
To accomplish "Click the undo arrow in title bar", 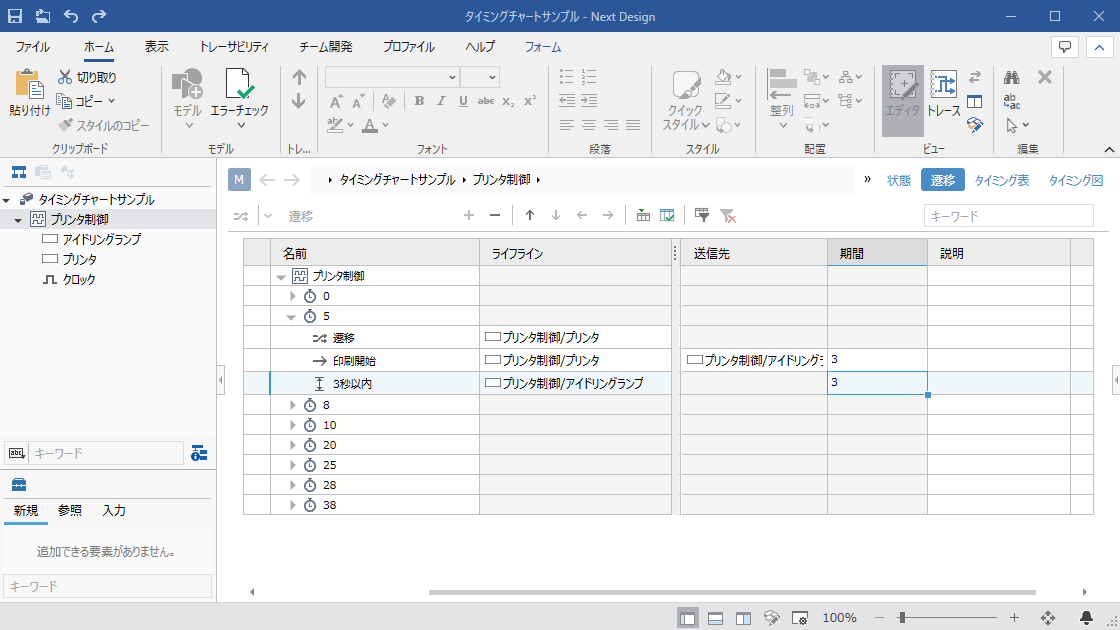I will pyautogui.click(x=71, y=16).
